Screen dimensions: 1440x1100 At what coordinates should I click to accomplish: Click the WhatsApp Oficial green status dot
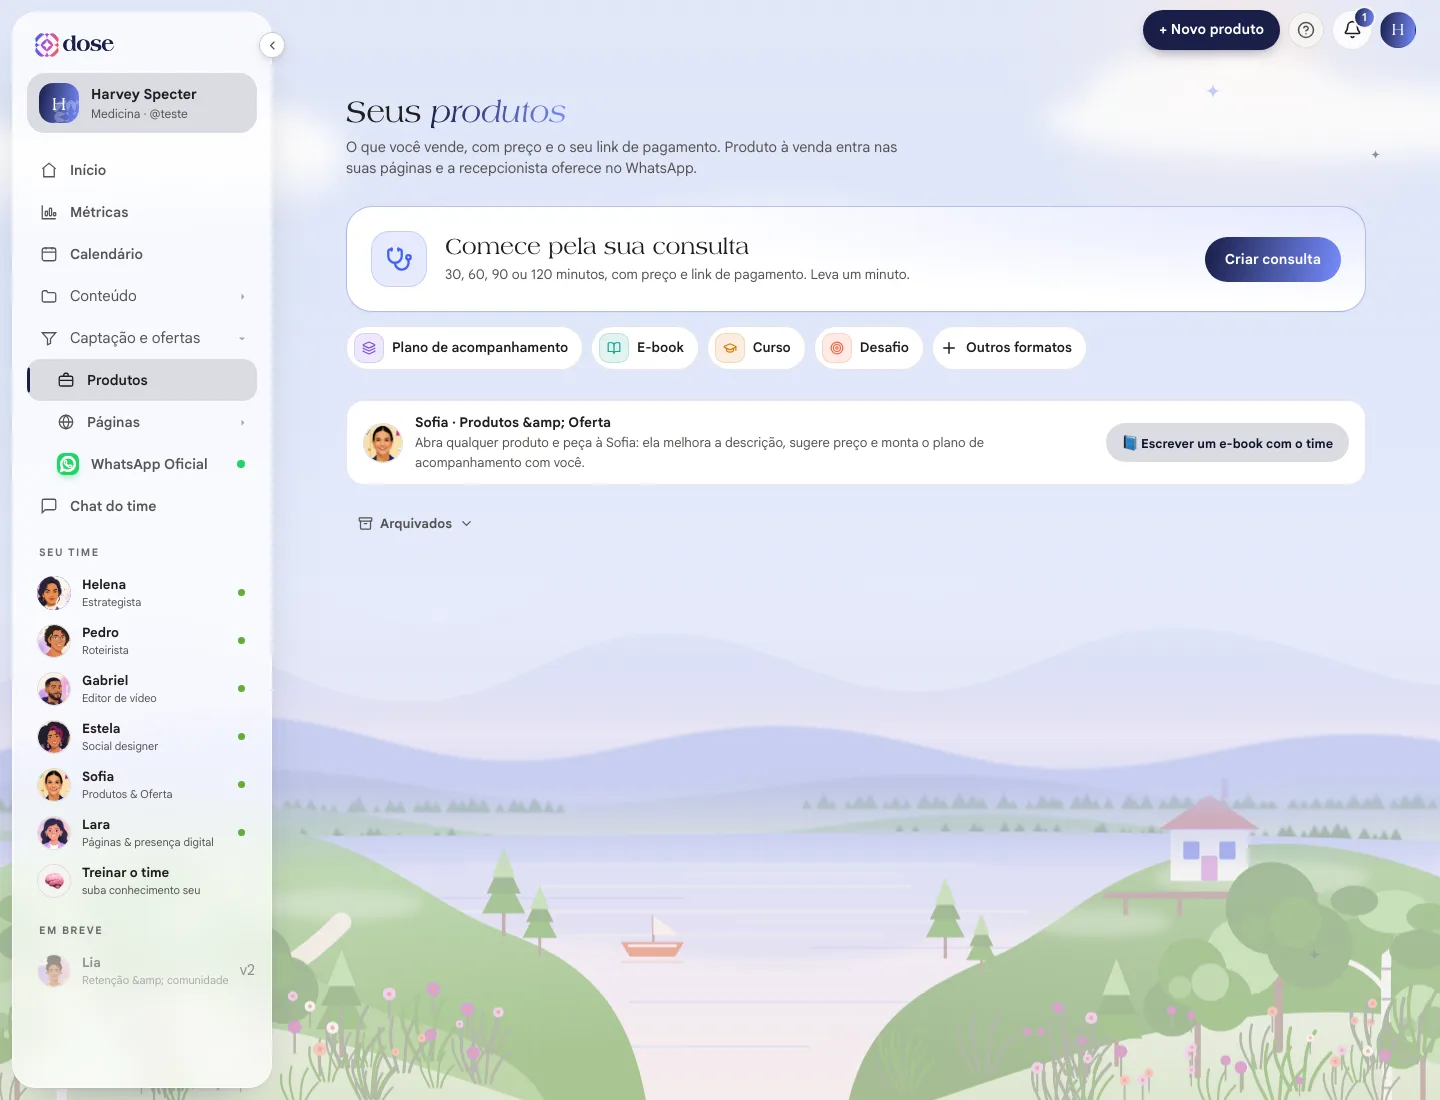coord(241,464)
